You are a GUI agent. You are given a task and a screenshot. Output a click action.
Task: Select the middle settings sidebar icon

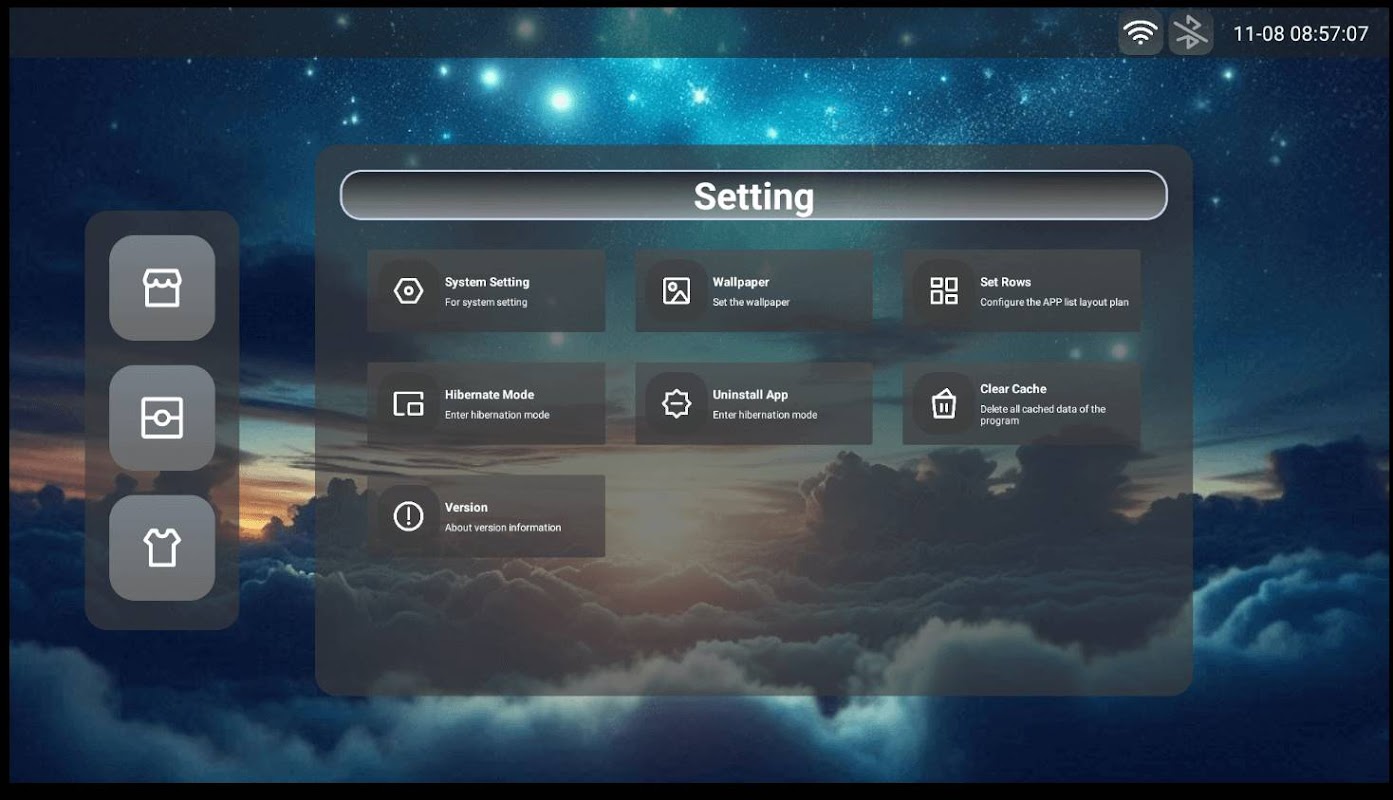162,418
